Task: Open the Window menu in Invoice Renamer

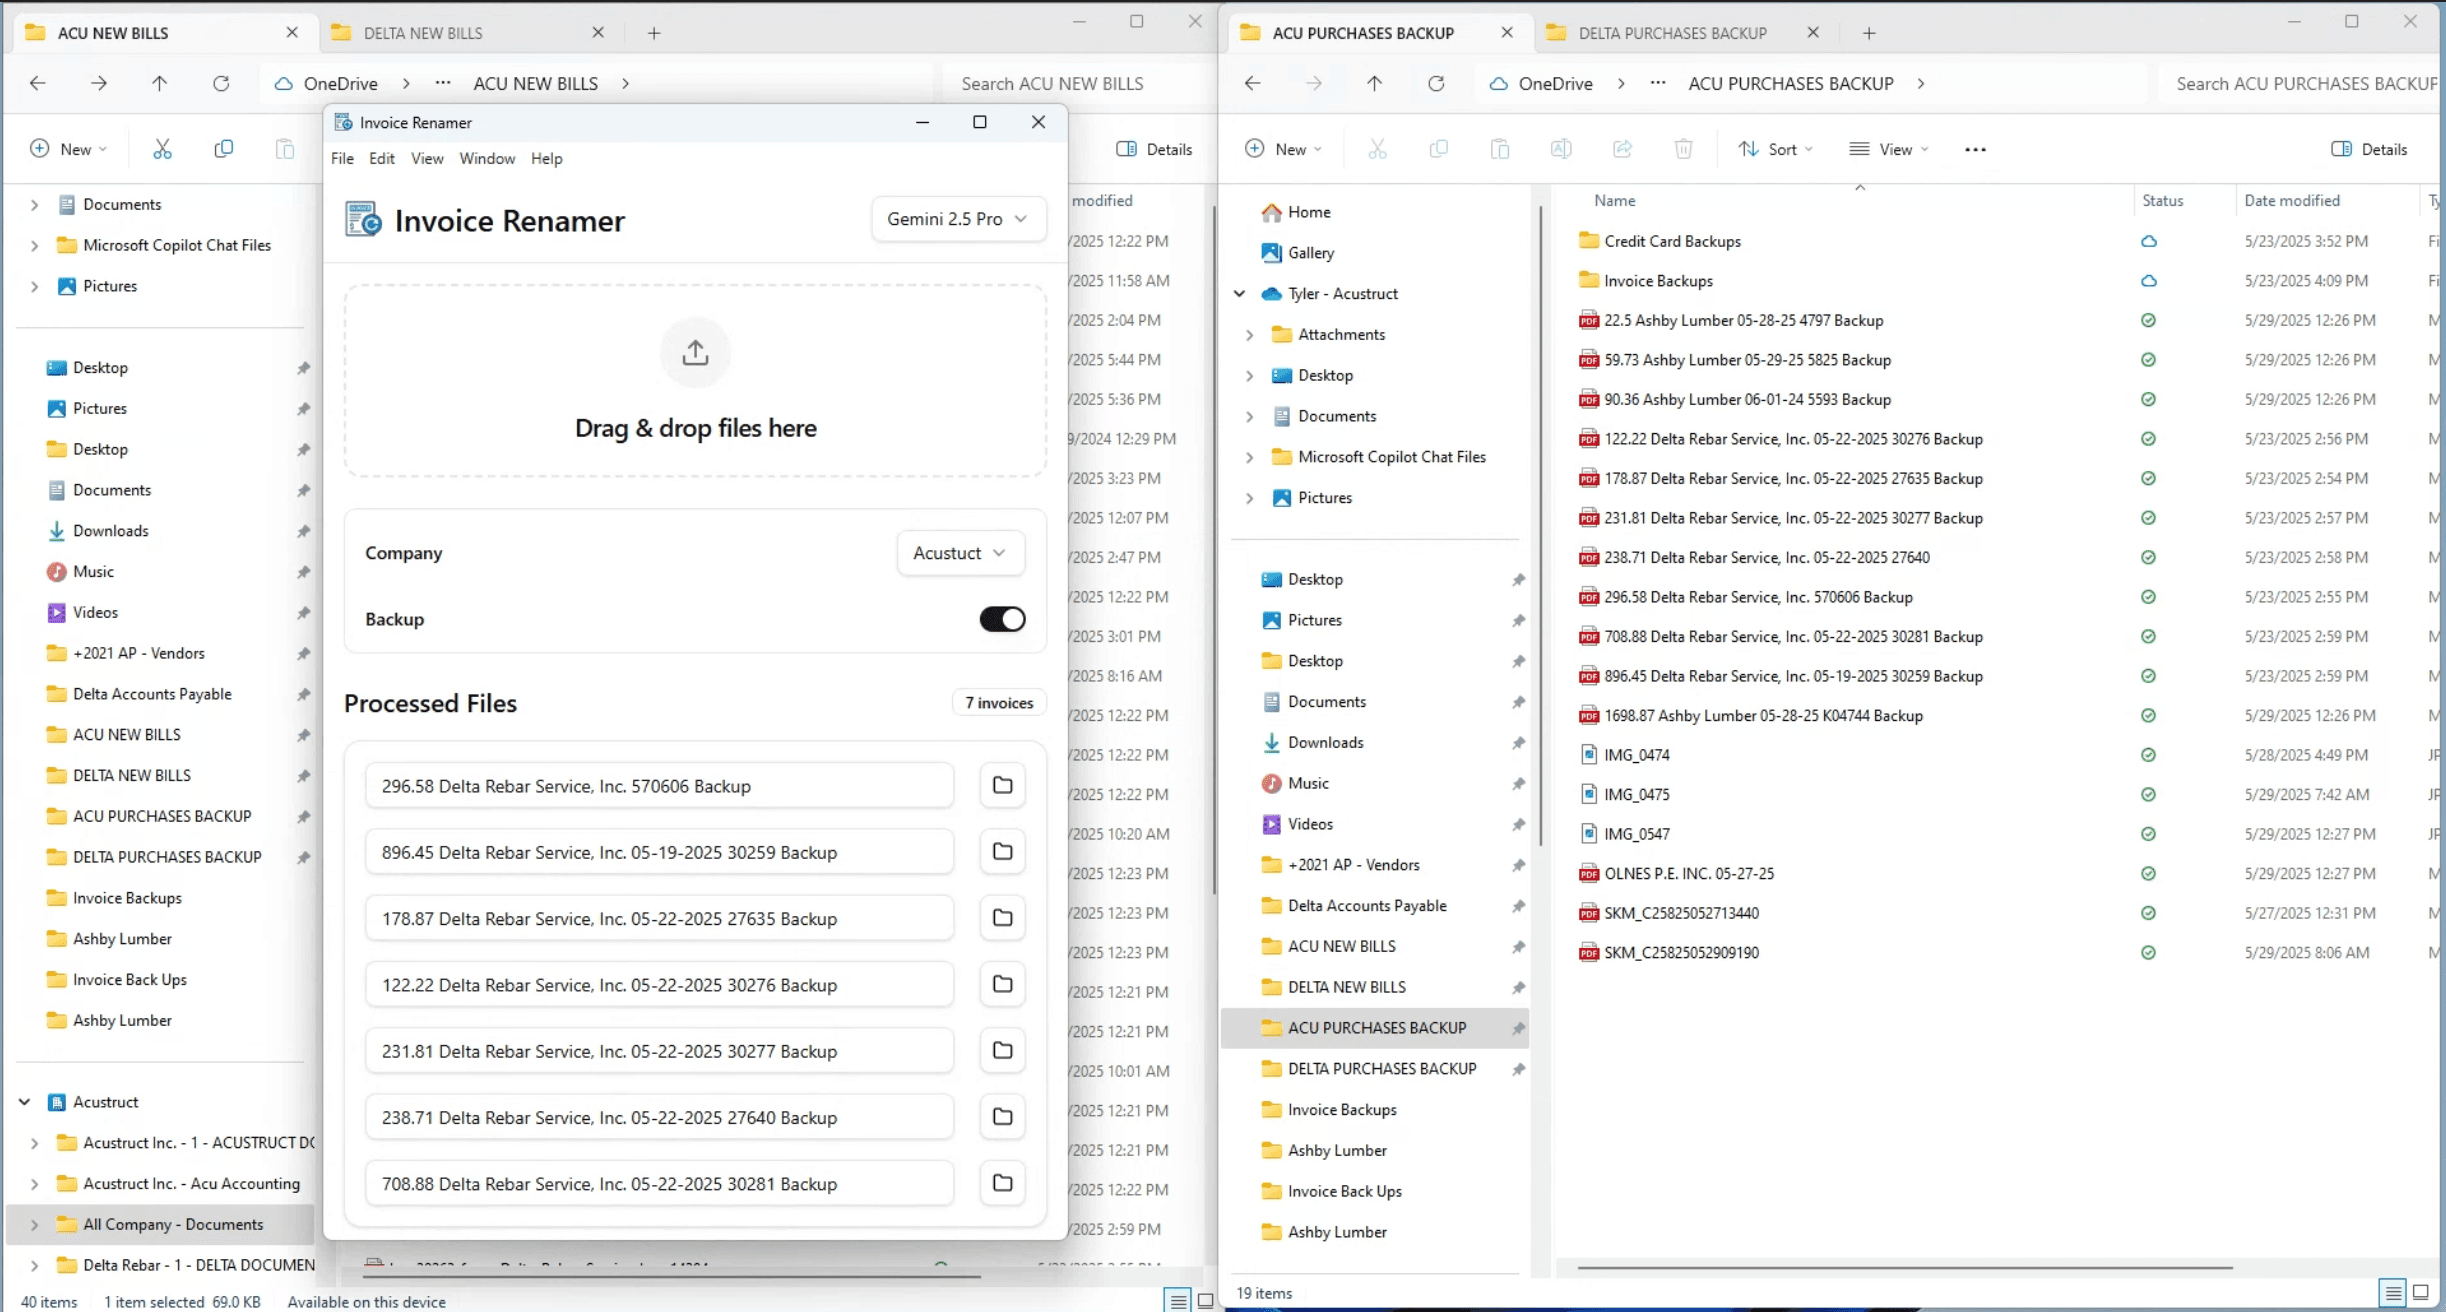Action: 487,158
